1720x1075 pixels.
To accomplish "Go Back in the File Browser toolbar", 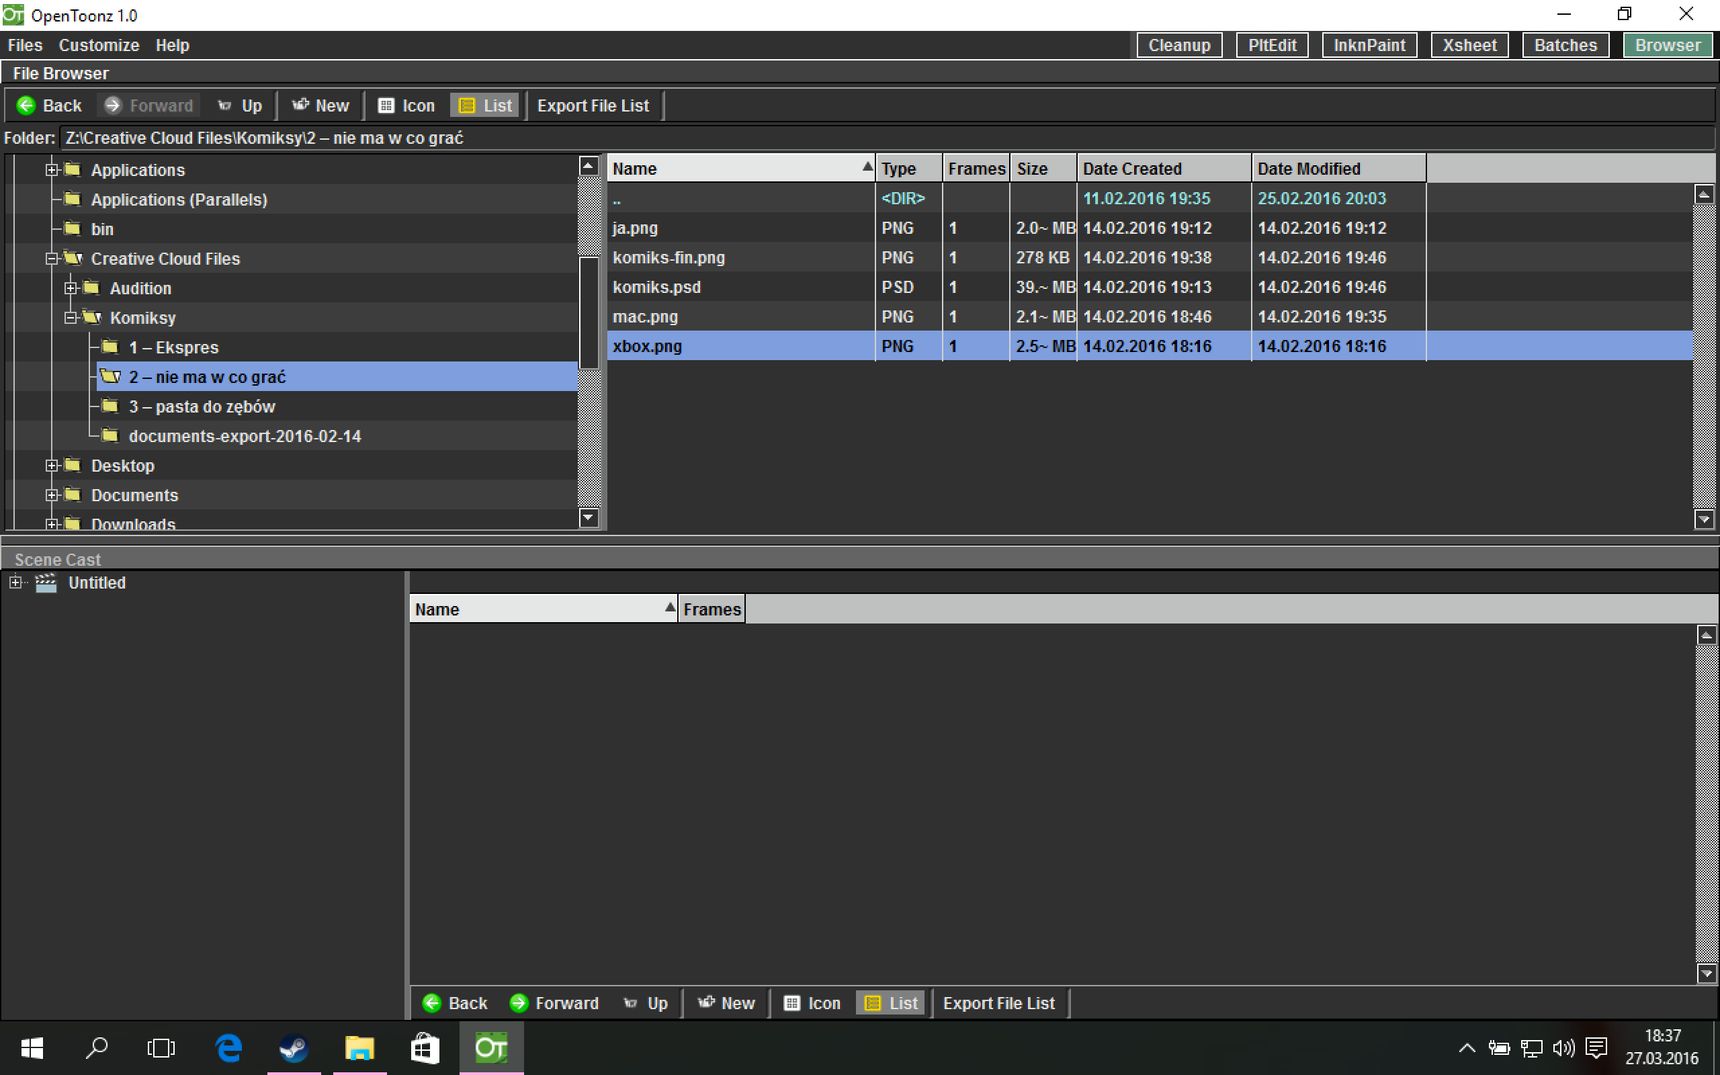I will [x=49, y=105].
